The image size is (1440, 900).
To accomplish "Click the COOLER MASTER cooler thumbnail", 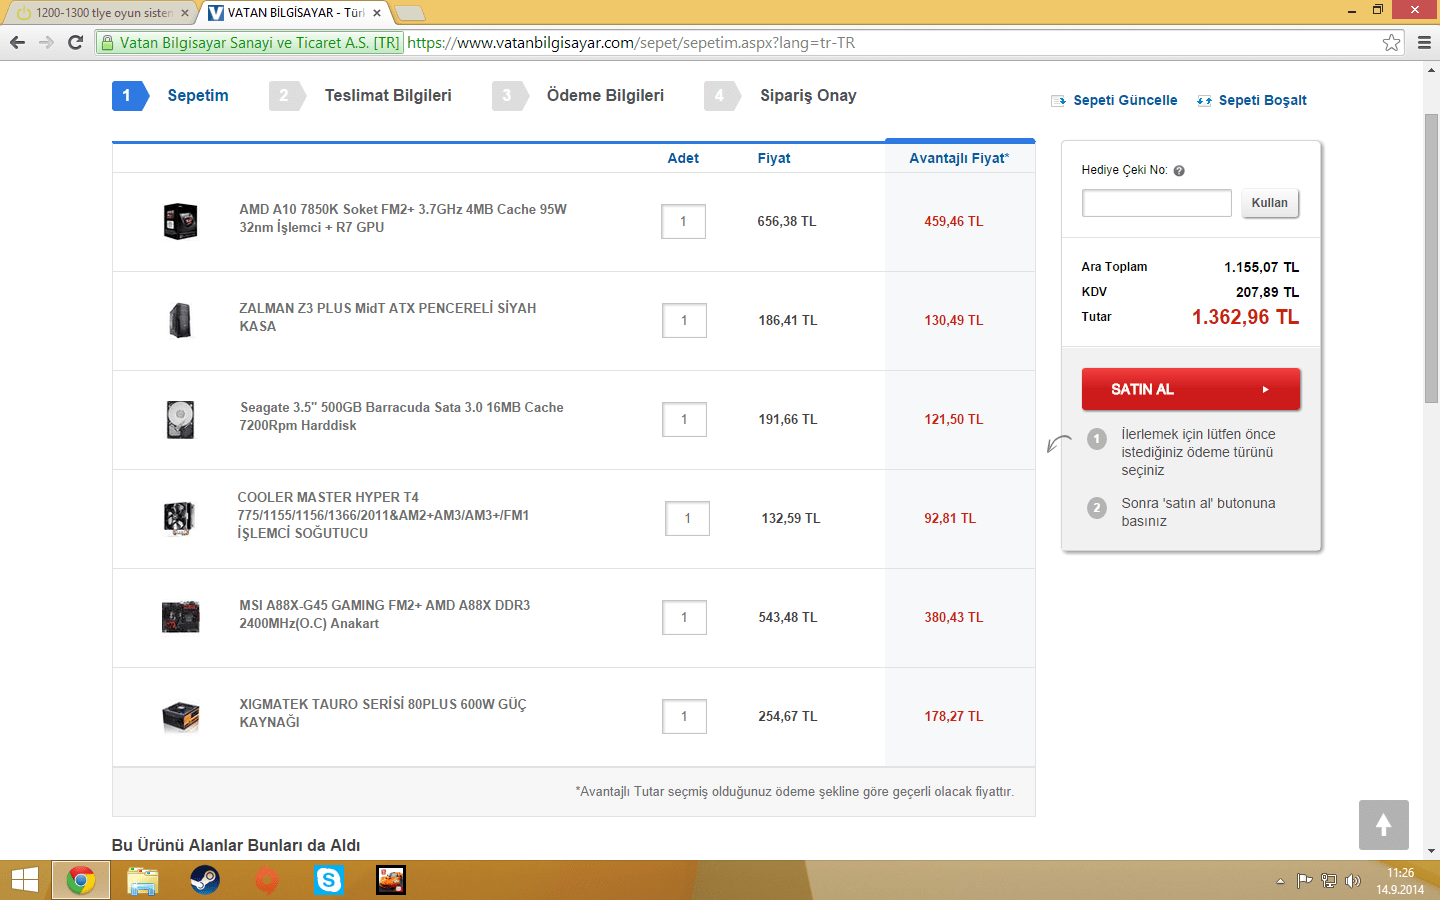I will click(179, 518).
